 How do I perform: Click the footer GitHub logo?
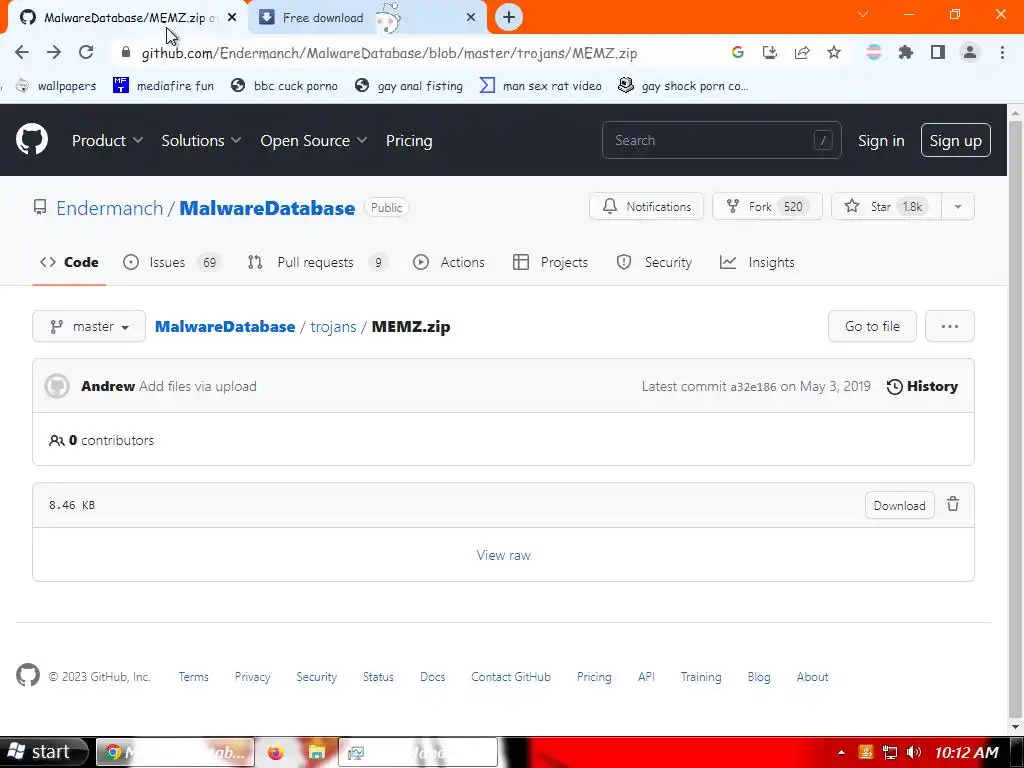(x=28, y=675)
